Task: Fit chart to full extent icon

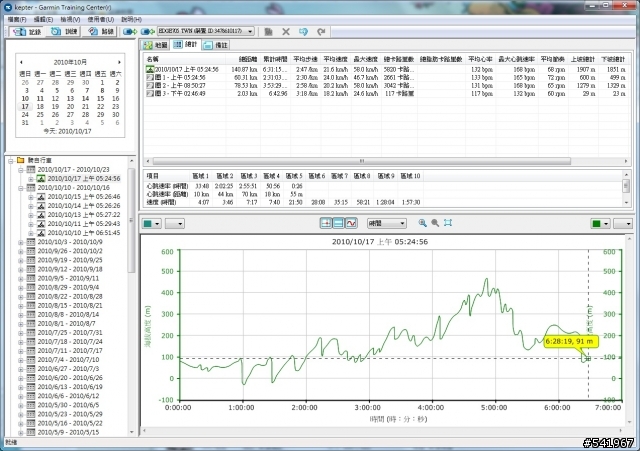Action: pos(448,223)
